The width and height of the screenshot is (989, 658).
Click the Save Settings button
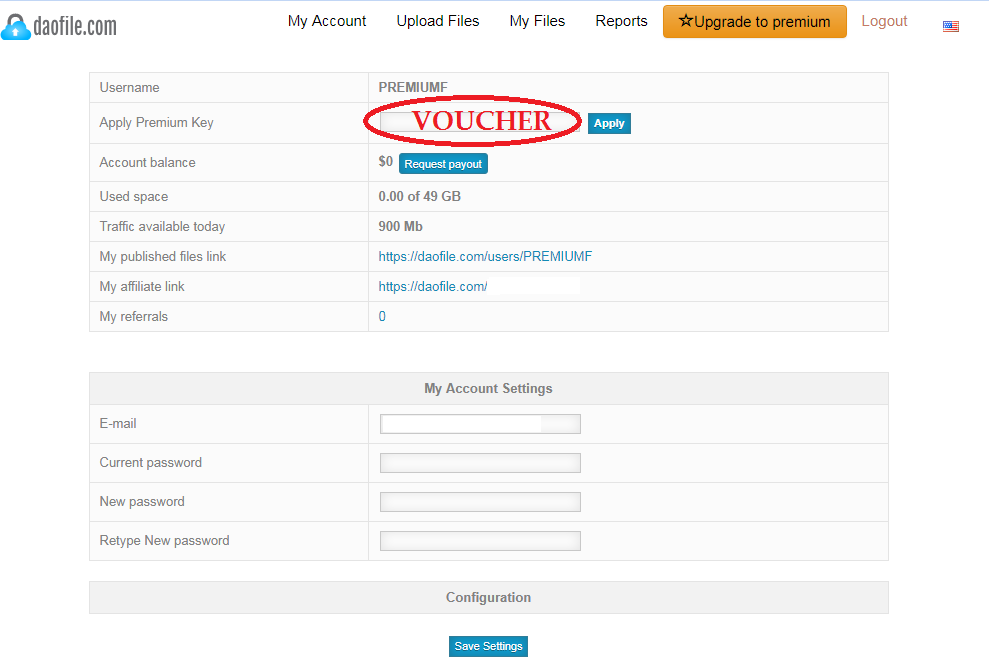pos(488,646)
